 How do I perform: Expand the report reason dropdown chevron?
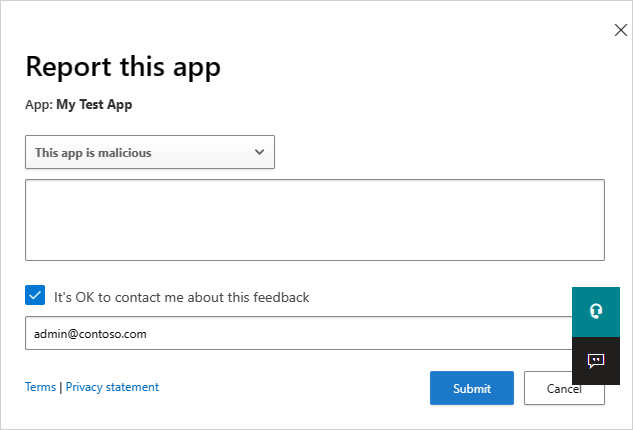[x=260, y=152]
